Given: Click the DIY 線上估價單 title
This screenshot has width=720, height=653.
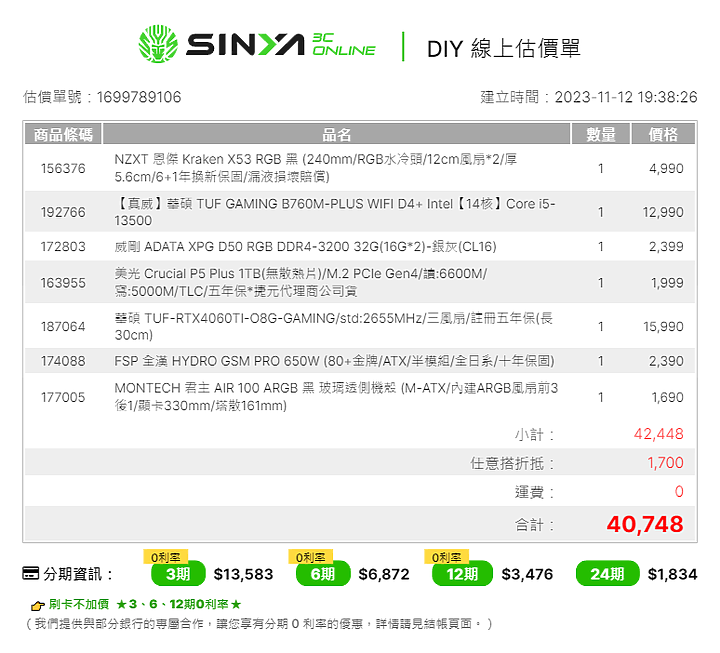Looking at the screenshot, I should pyautogui.click(x=504, y=48).
